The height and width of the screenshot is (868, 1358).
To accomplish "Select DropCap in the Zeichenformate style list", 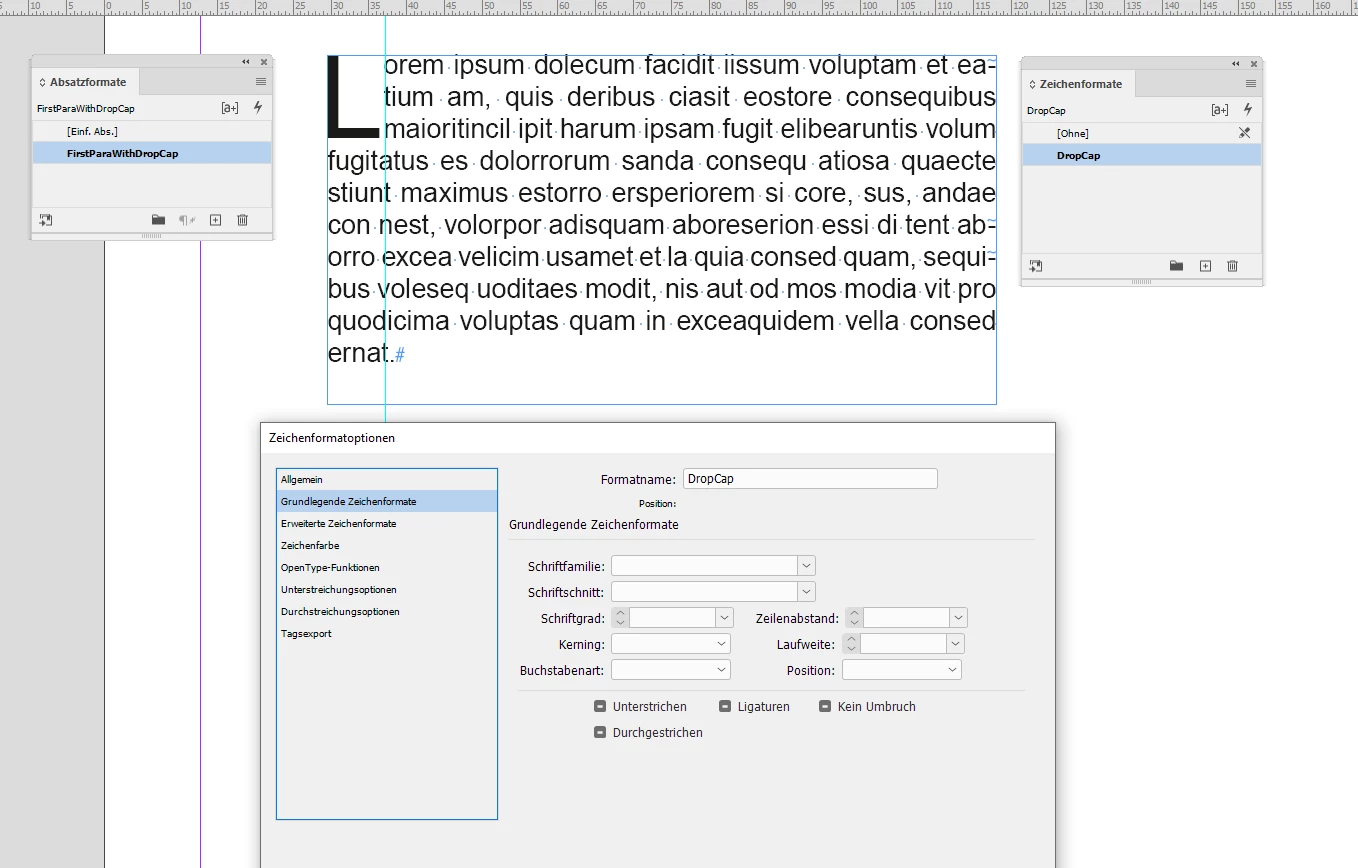I will coord(1142,155).
